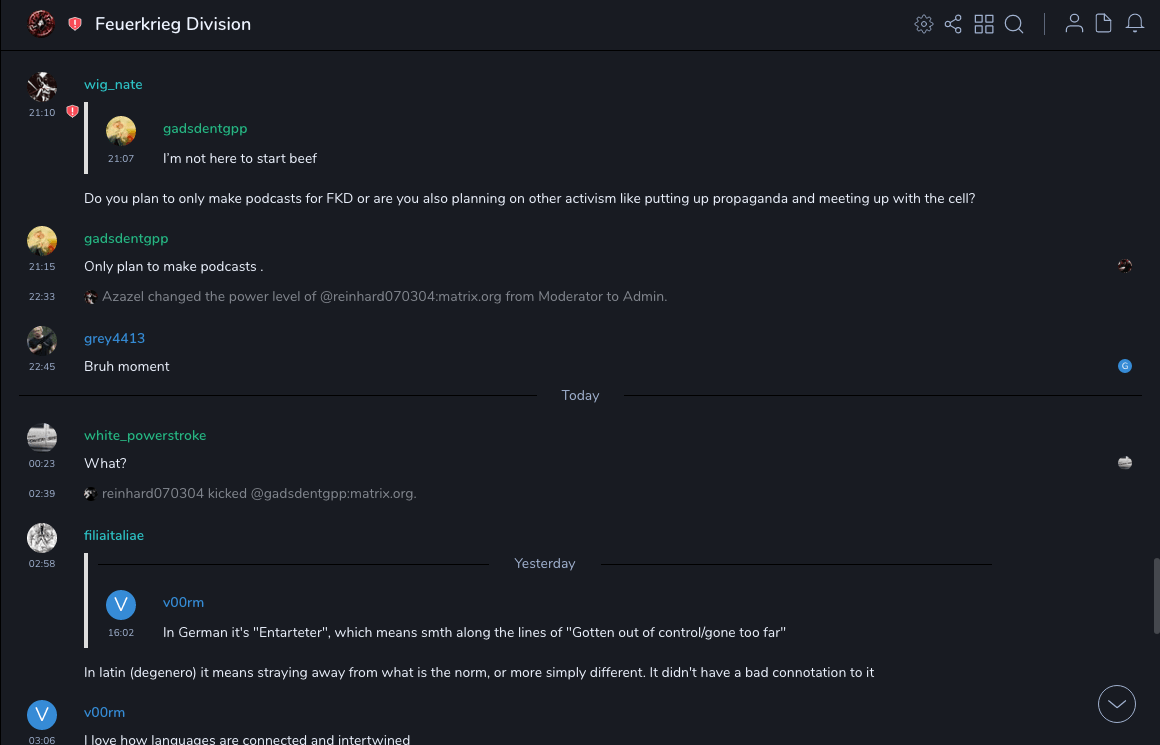Click the share room icon
Viewport: 1160px width, 745px height.
pos(953,24)
